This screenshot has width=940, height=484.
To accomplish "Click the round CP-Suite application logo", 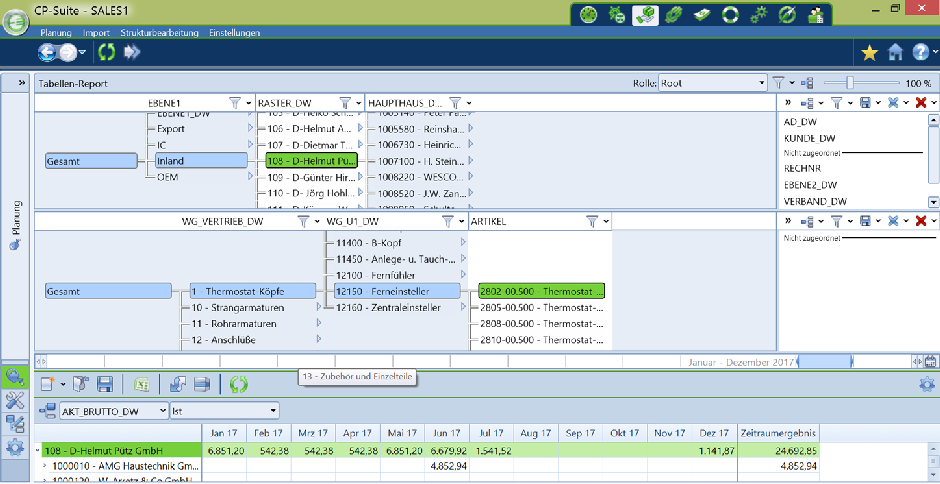I will 16,23.
